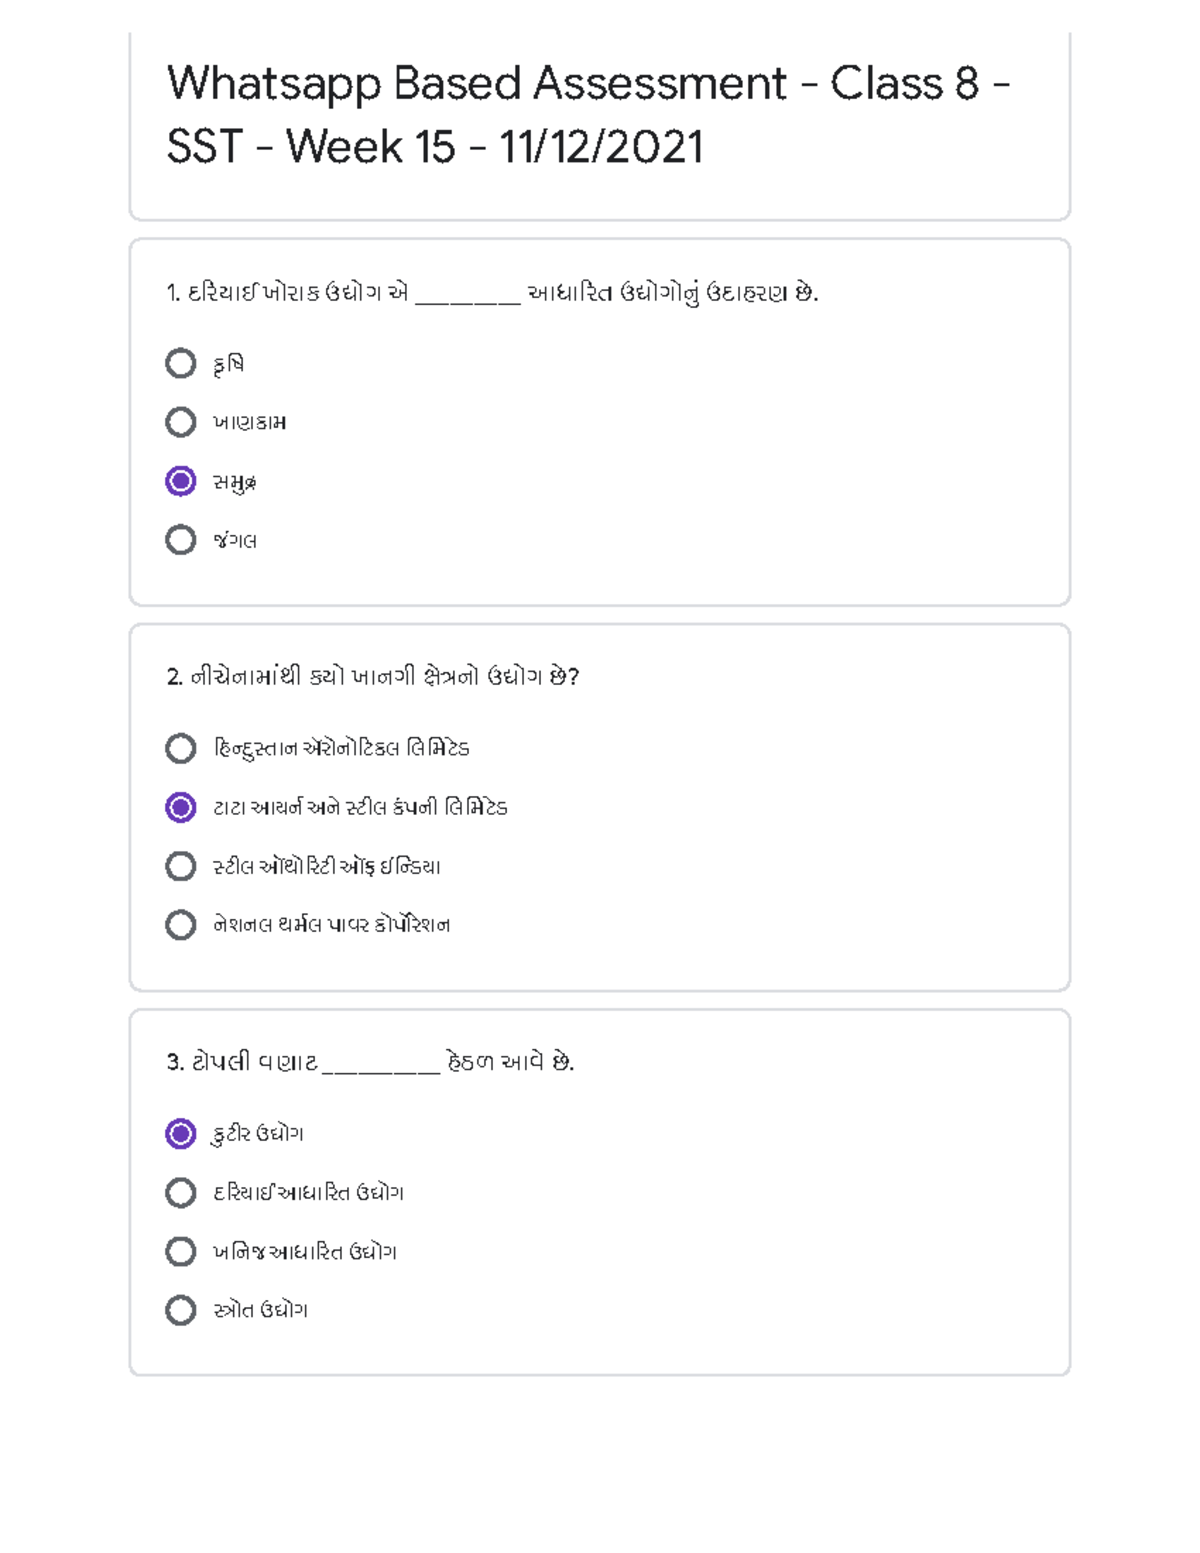
Task: Choose સ્ટીલ ઑથોરિટી ઑફ ઇન્ડિયા option
Action: coord(180,866)
